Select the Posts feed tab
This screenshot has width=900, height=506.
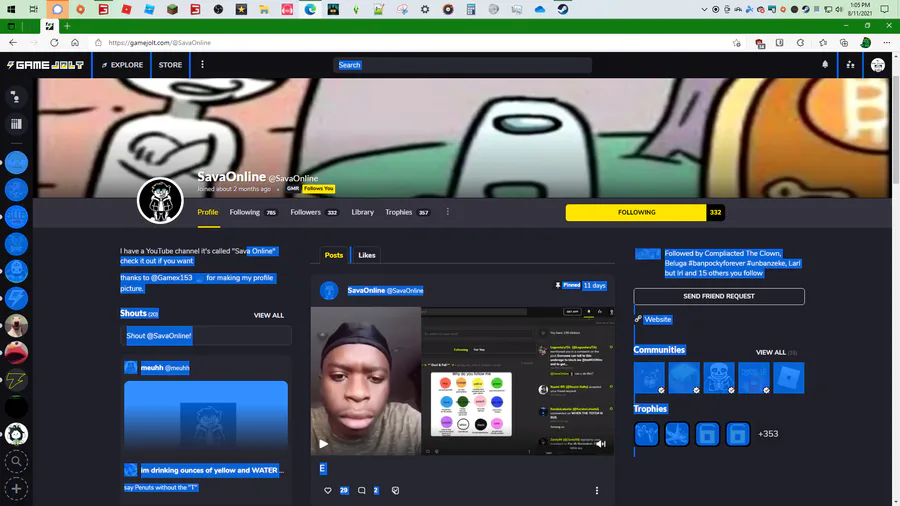tap(334, 255)
